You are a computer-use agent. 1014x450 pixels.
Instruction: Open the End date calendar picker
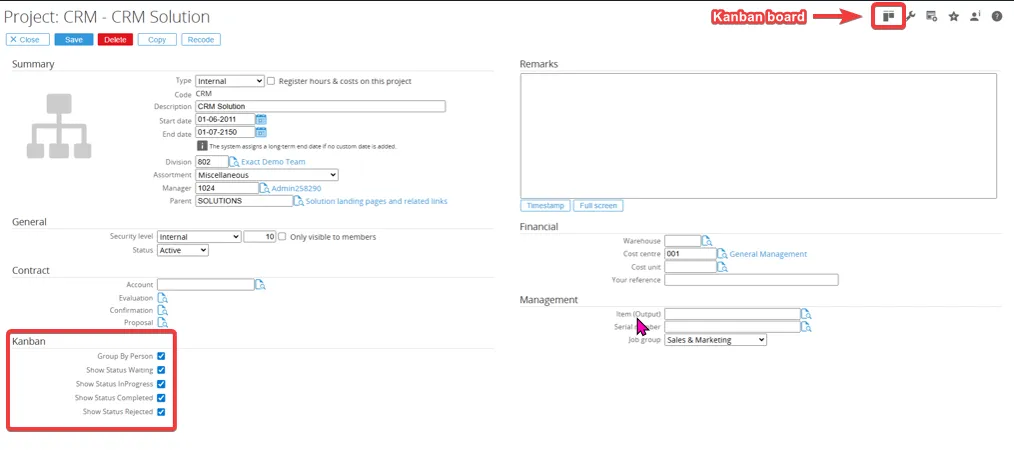click(x=261, y=132)
